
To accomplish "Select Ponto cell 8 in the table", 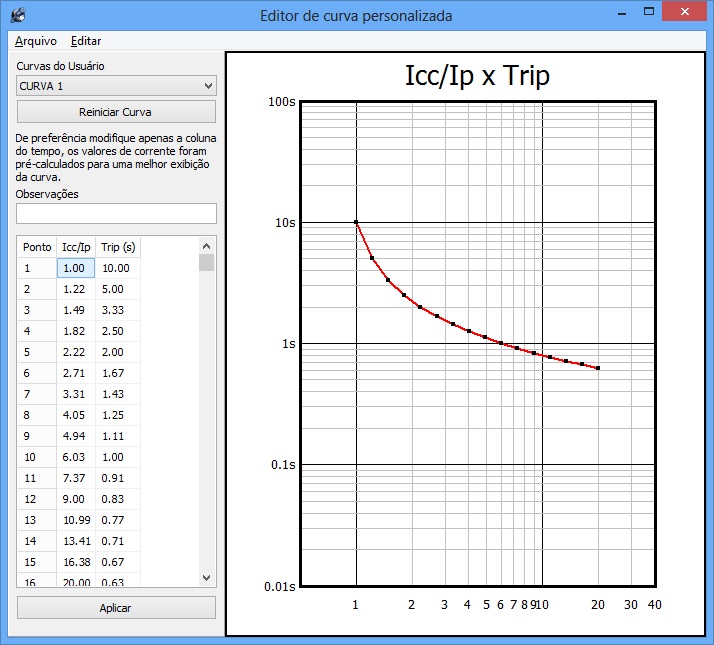I will (37, 415).
